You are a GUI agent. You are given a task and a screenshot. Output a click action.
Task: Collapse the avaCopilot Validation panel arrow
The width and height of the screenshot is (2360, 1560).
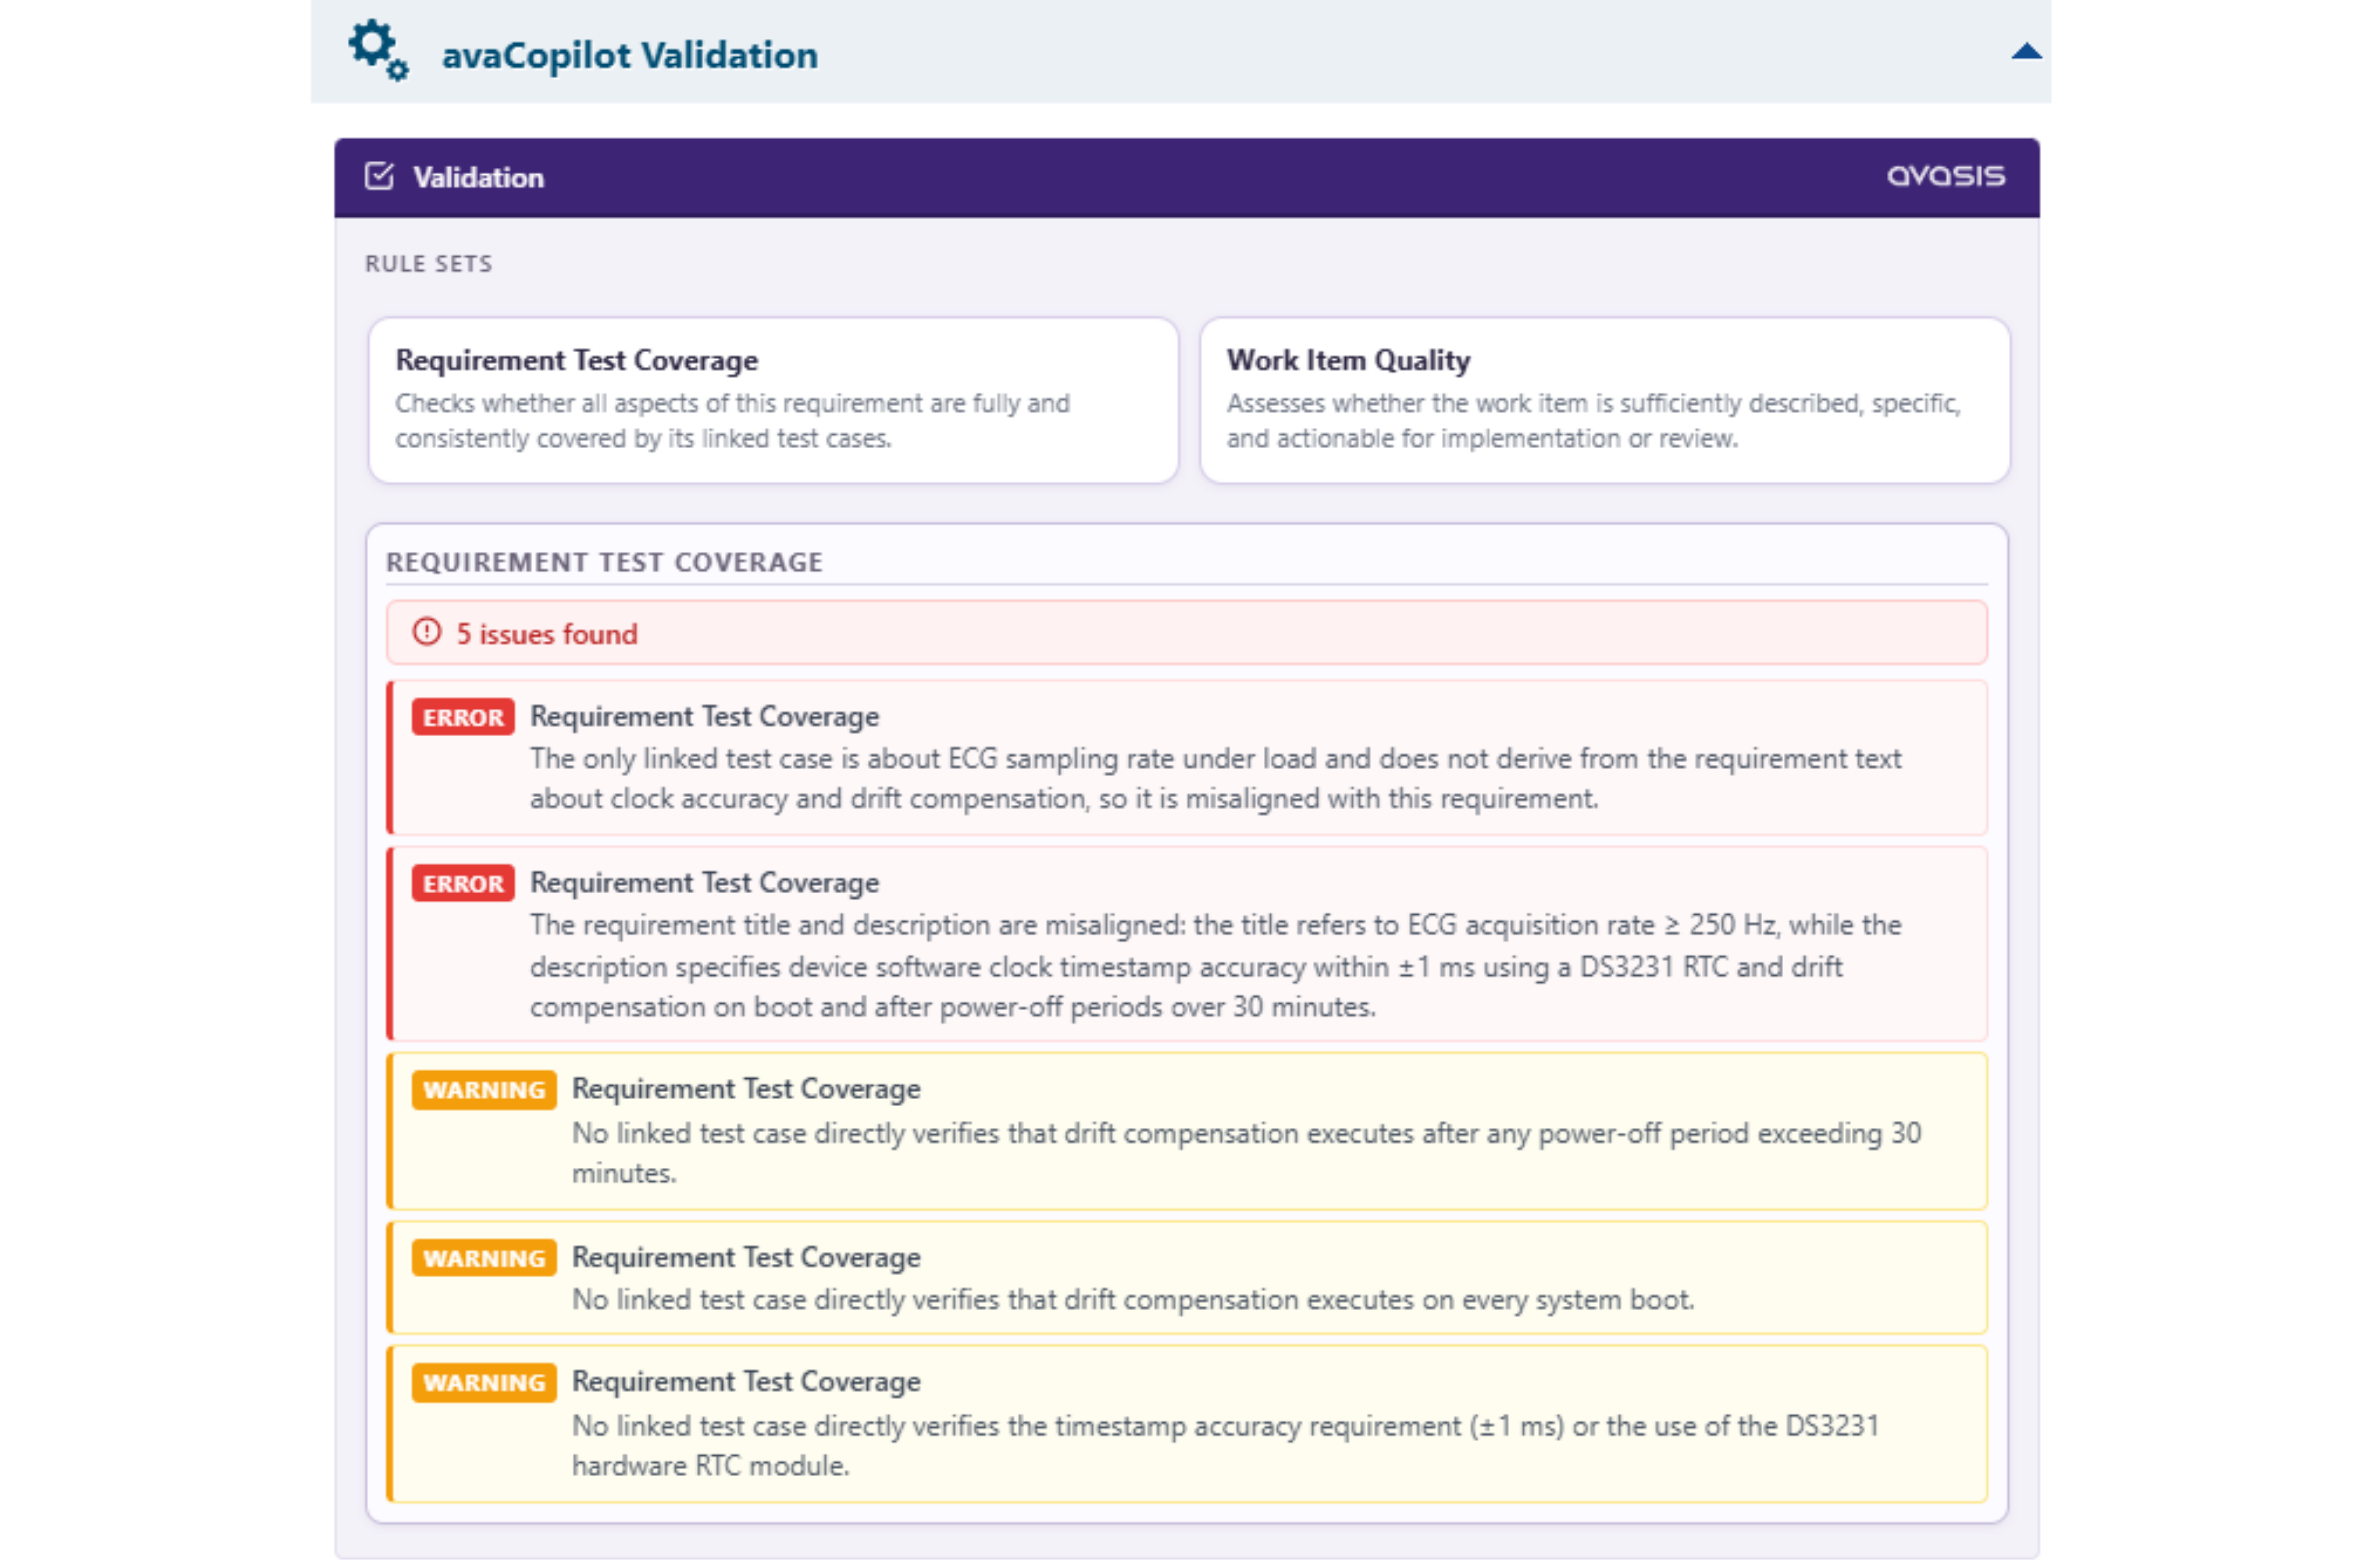point(2025,51)
